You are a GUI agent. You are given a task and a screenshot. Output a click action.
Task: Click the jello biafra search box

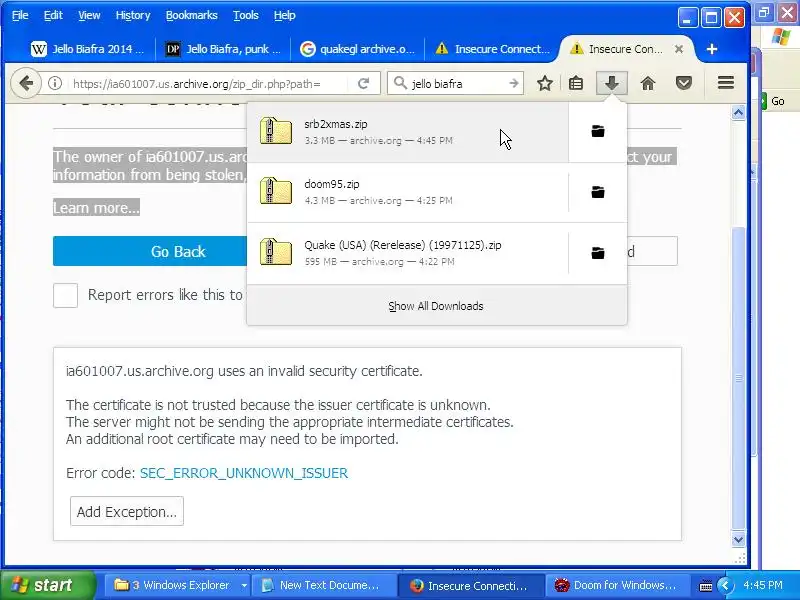tap(457, 83)
